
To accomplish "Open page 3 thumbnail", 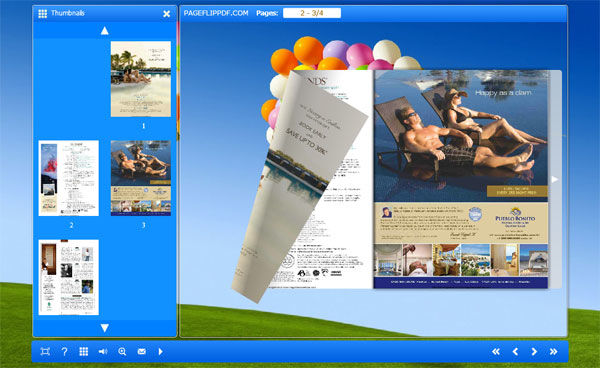I will 141,178.
